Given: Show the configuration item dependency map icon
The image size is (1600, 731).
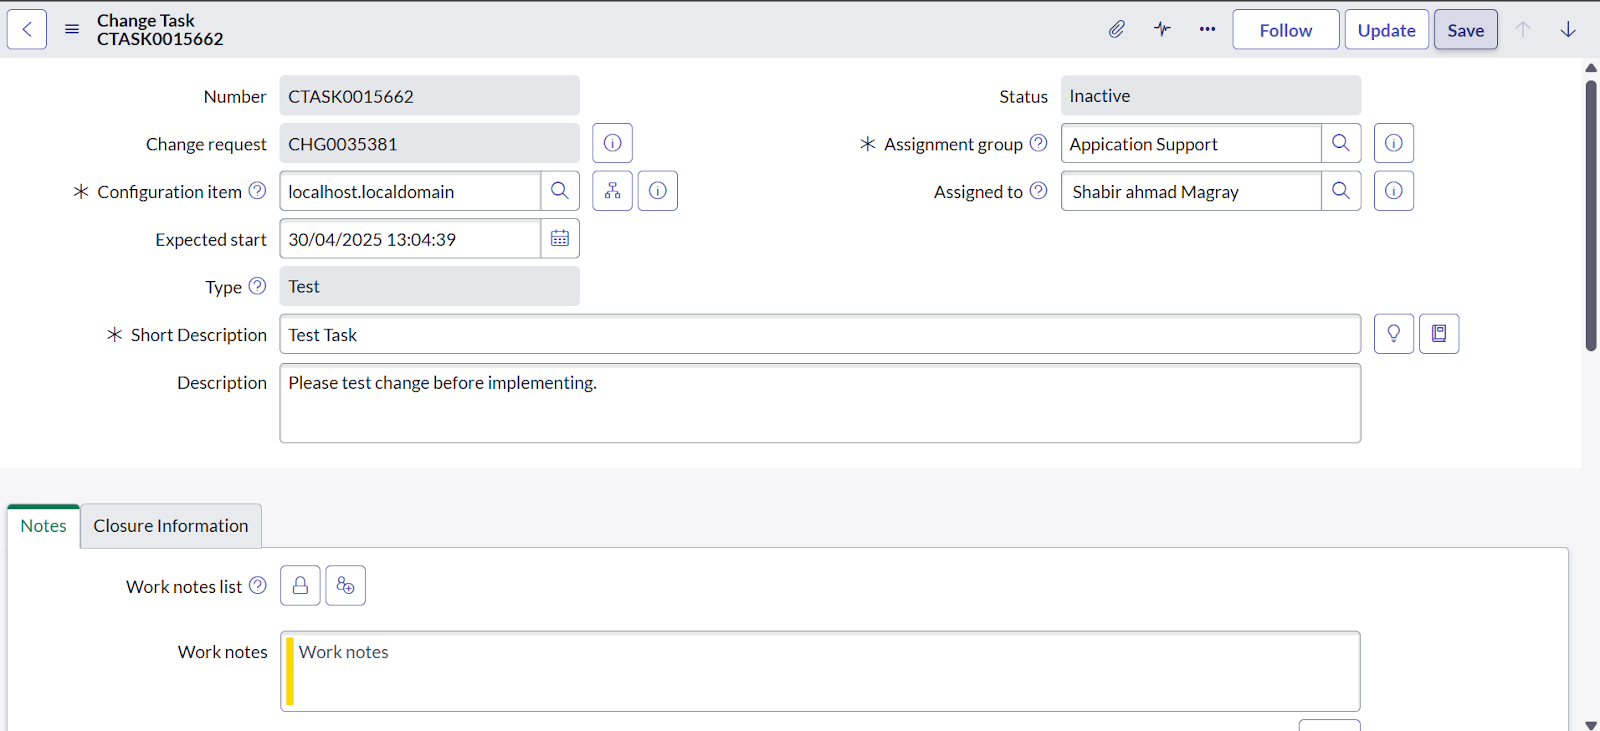Looking at the screenshot, I should point(612,191).
